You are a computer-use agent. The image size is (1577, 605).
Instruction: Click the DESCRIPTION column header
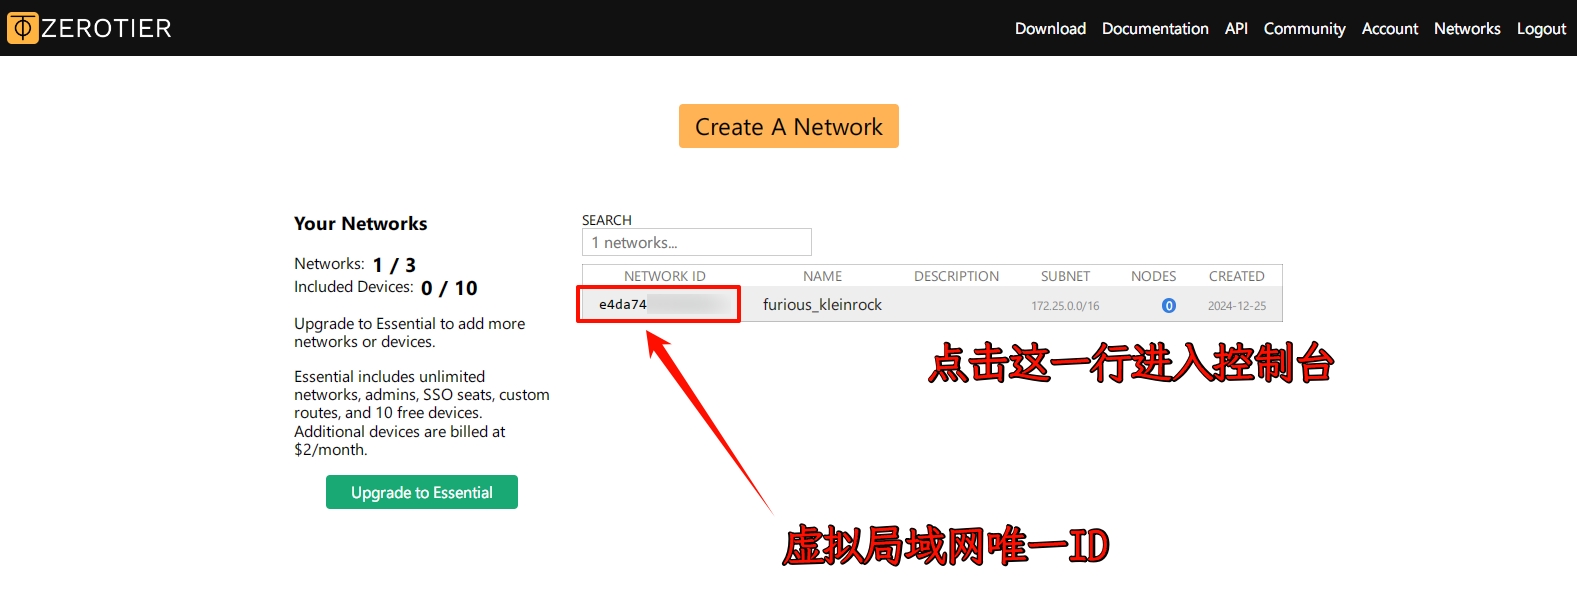pyautogui.click(x=957, y=276)
